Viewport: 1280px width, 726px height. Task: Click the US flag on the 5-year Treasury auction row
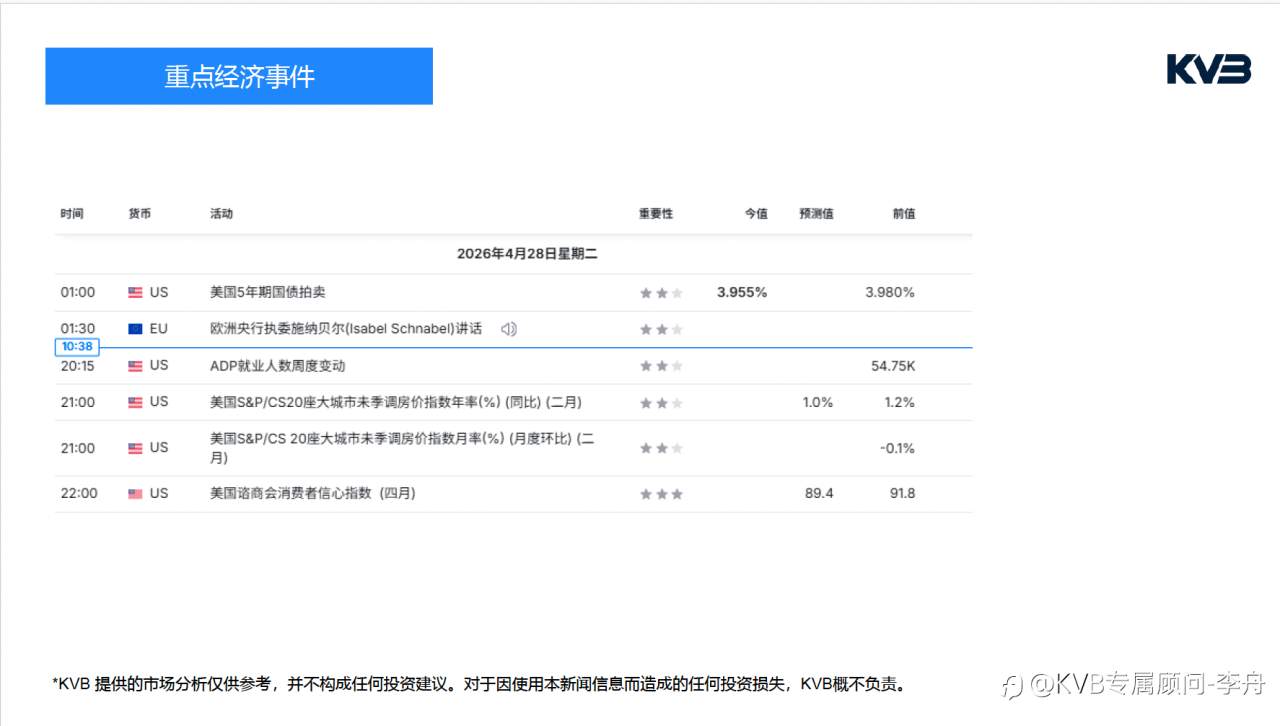[x=133, y=292]
